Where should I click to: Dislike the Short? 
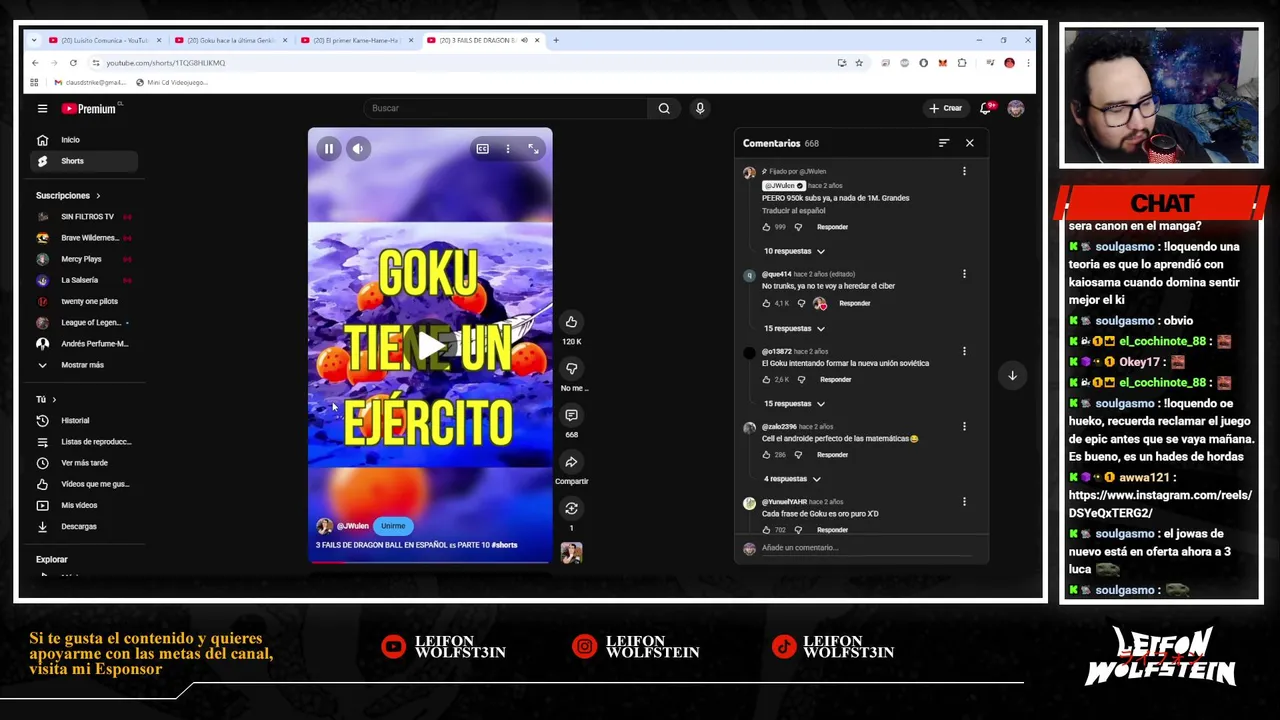(x=571, y=368)
